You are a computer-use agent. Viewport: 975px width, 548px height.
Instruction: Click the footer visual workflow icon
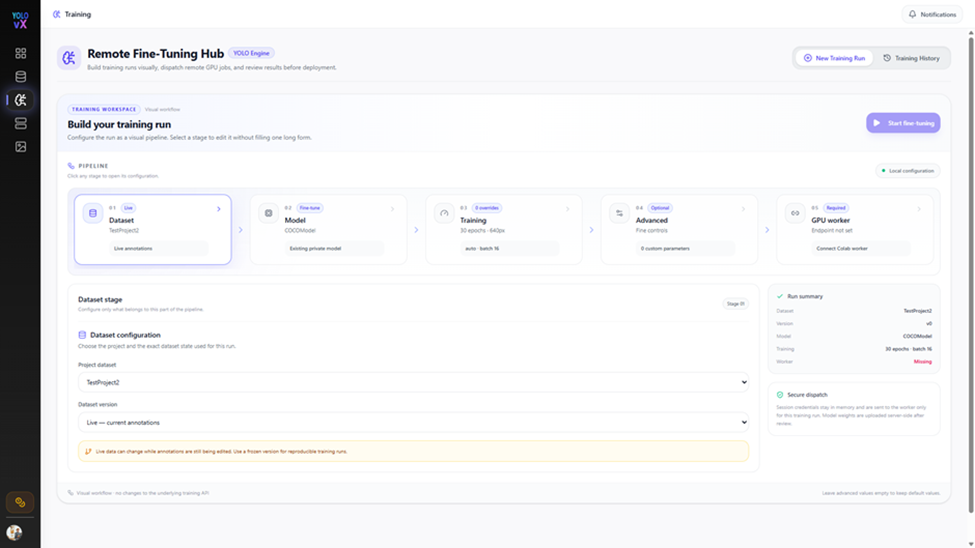tap(70, 493)
